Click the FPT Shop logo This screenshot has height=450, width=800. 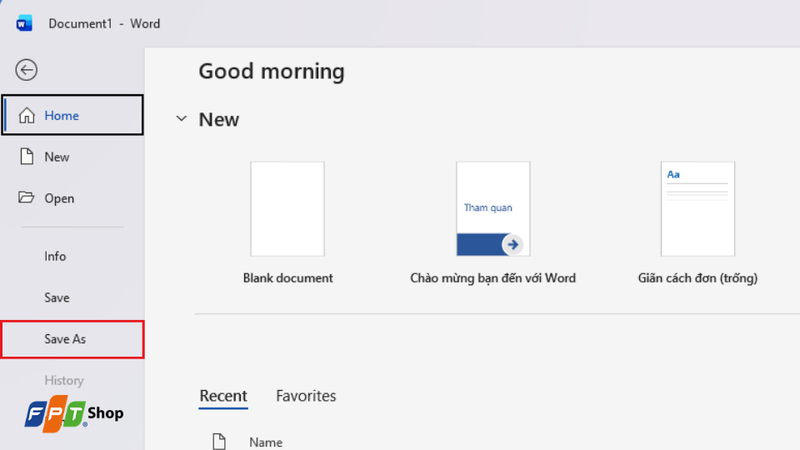point(74,413)
